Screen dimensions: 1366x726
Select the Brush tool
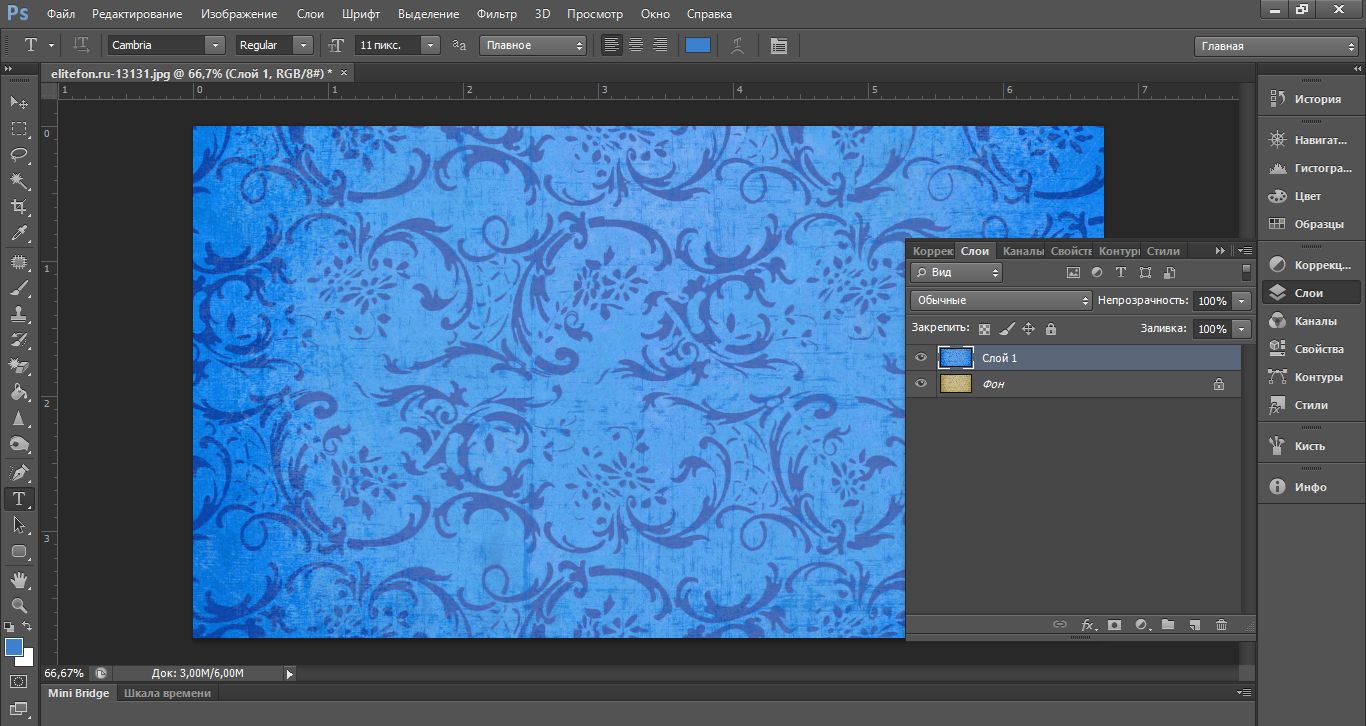point(19,289)
